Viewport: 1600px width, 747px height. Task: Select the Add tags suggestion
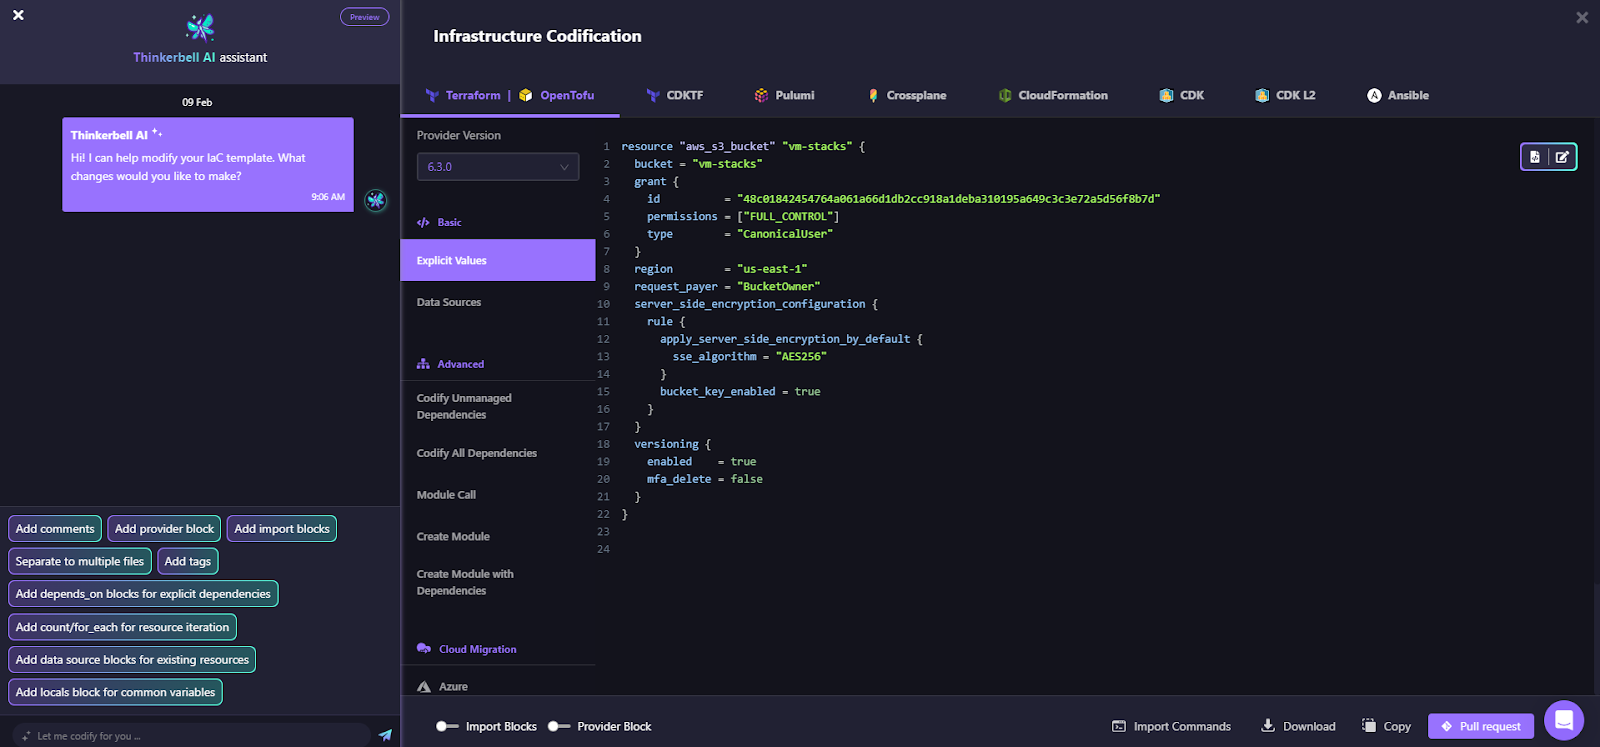click(188, 561)
